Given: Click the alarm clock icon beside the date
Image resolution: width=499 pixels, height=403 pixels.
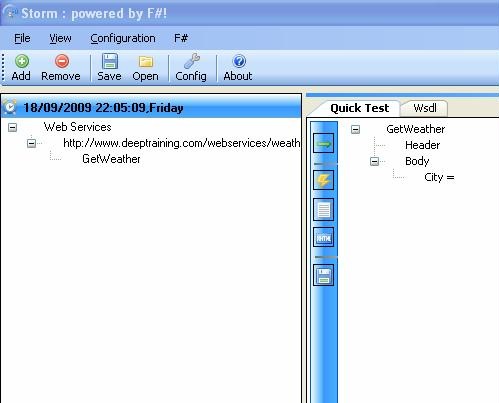Looking at the screenshot, I should [x=10, y=107].
